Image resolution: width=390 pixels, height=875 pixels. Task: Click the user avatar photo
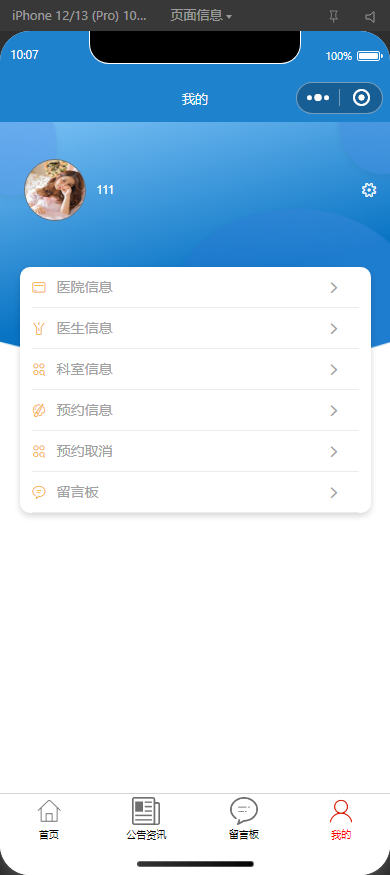pos(55,190)
